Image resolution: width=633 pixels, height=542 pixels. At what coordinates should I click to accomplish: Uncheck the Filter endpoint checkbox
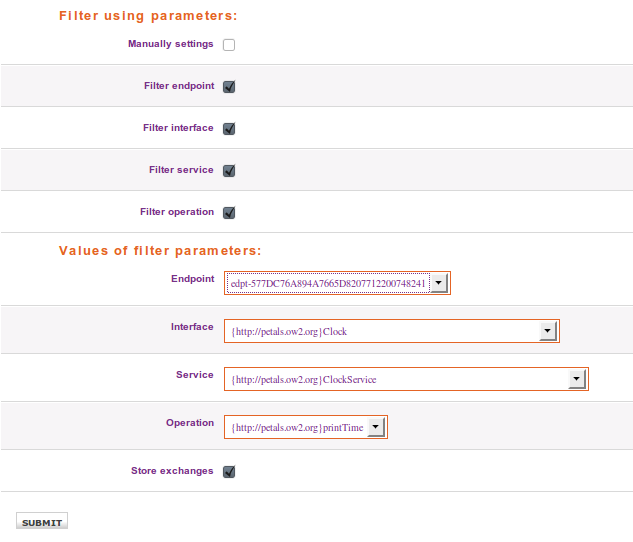[x=229, y=87]
